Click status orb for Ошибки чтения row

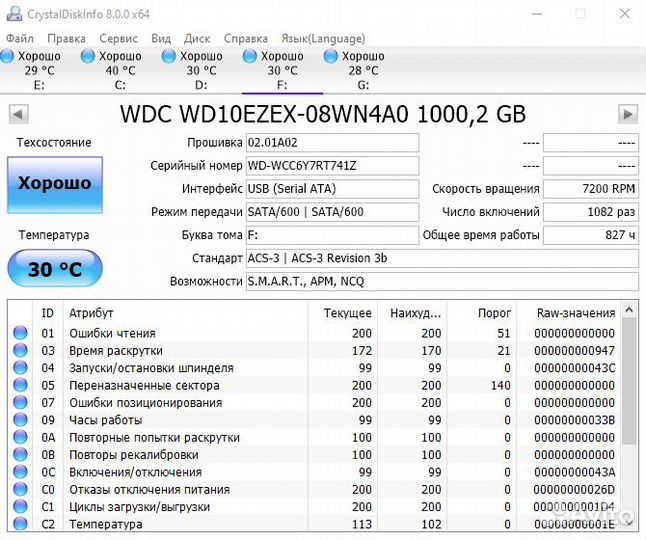point(20,333)
